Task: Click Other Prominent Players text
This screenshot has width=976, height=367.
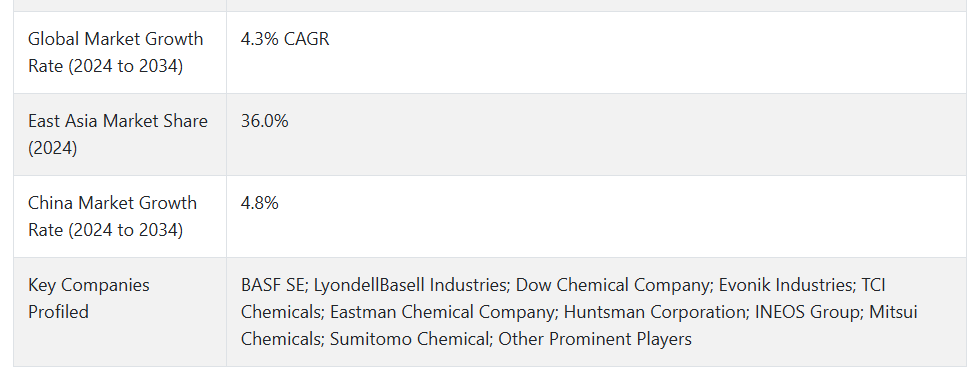Action: tap(595, 339)
